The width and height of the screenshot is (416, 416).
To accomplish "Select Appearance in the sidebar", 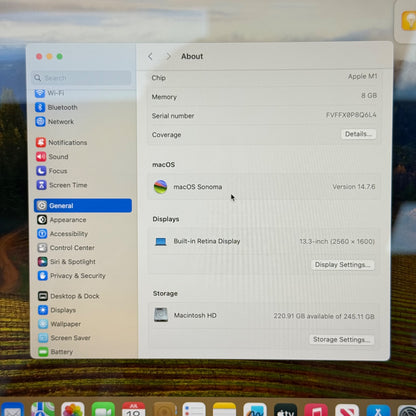I will (62, 220).
